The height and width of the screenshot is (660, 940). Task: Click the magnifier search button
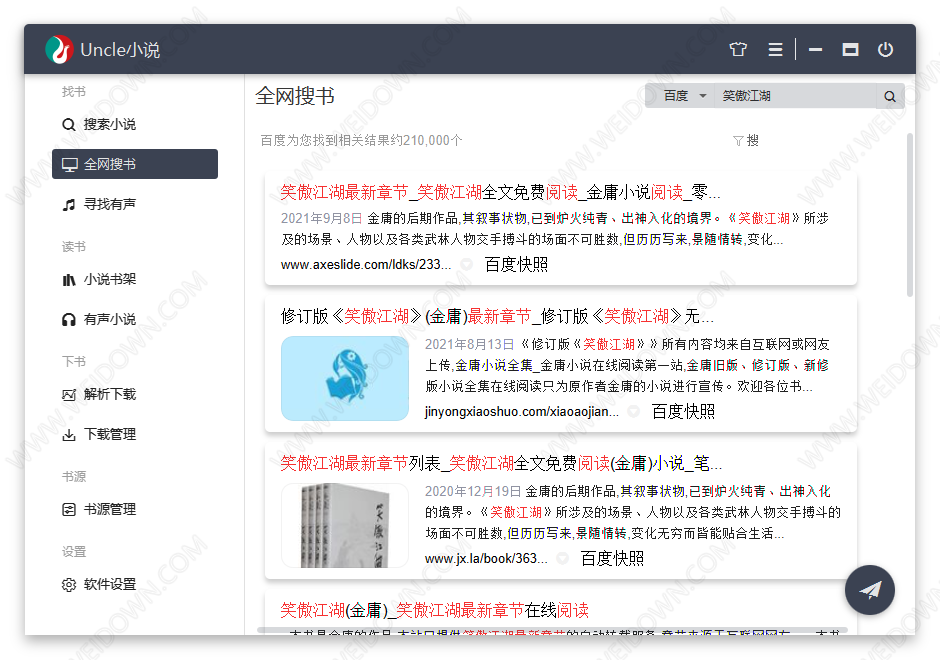pos(890,96)
